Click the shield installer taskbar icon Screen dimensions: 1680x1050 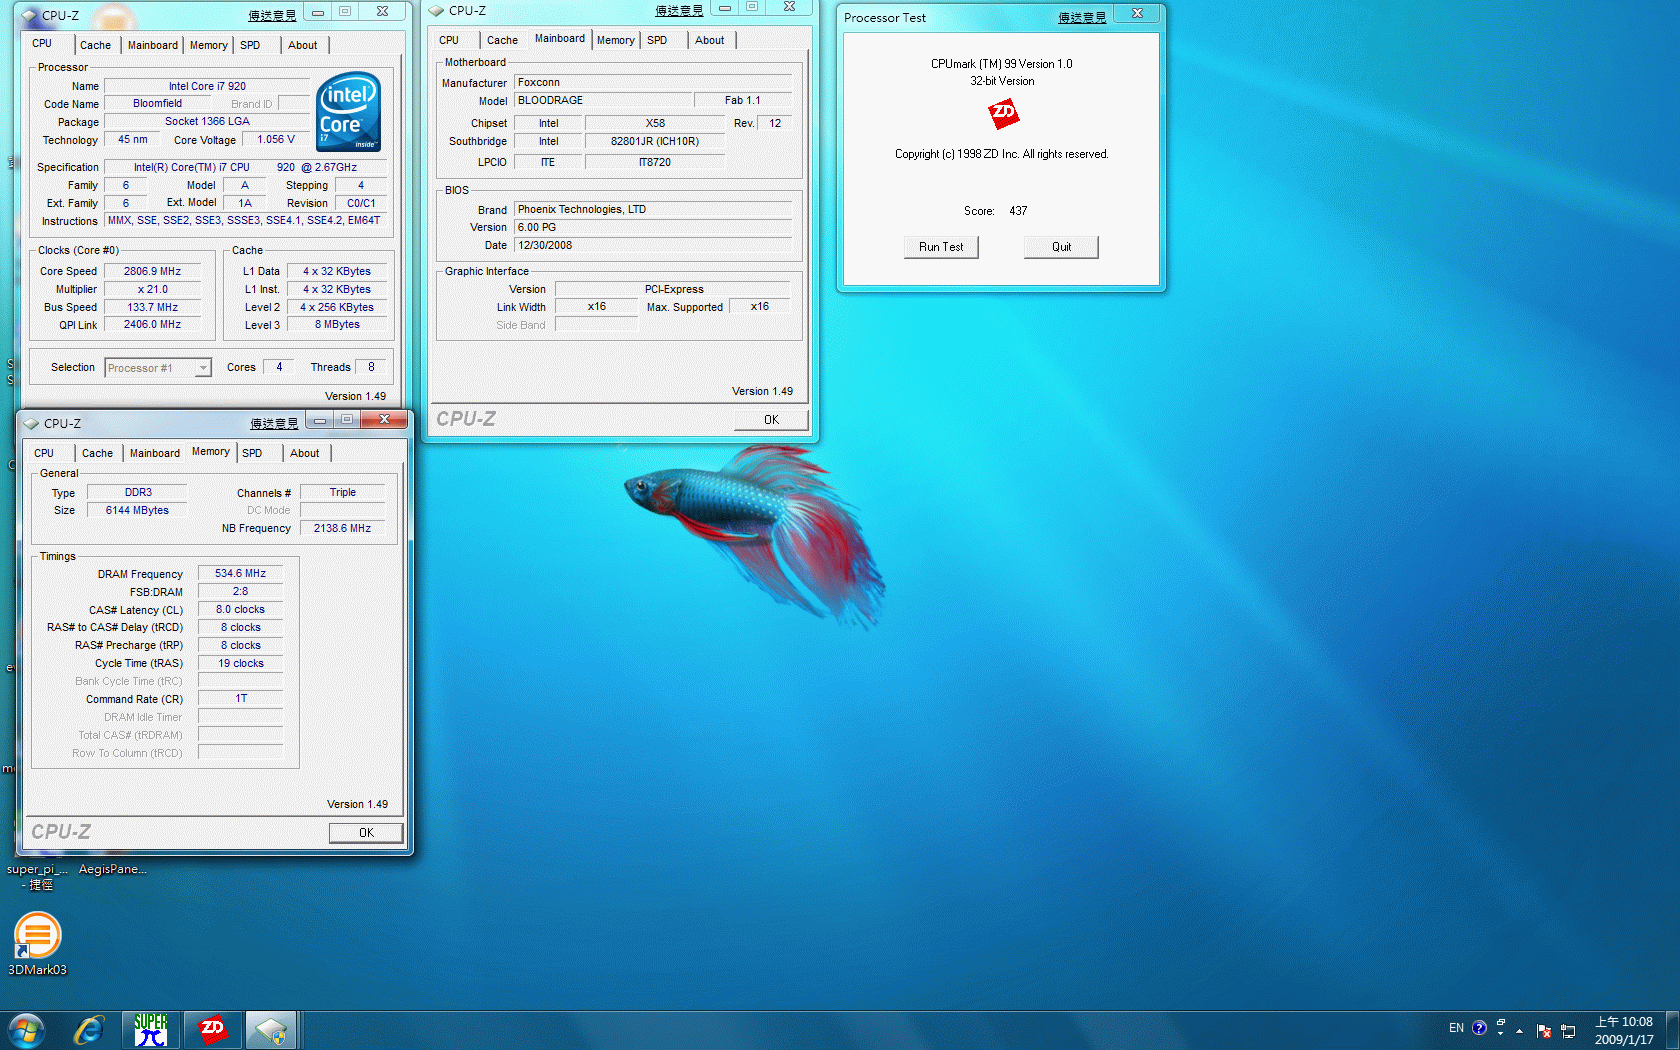271,1030
